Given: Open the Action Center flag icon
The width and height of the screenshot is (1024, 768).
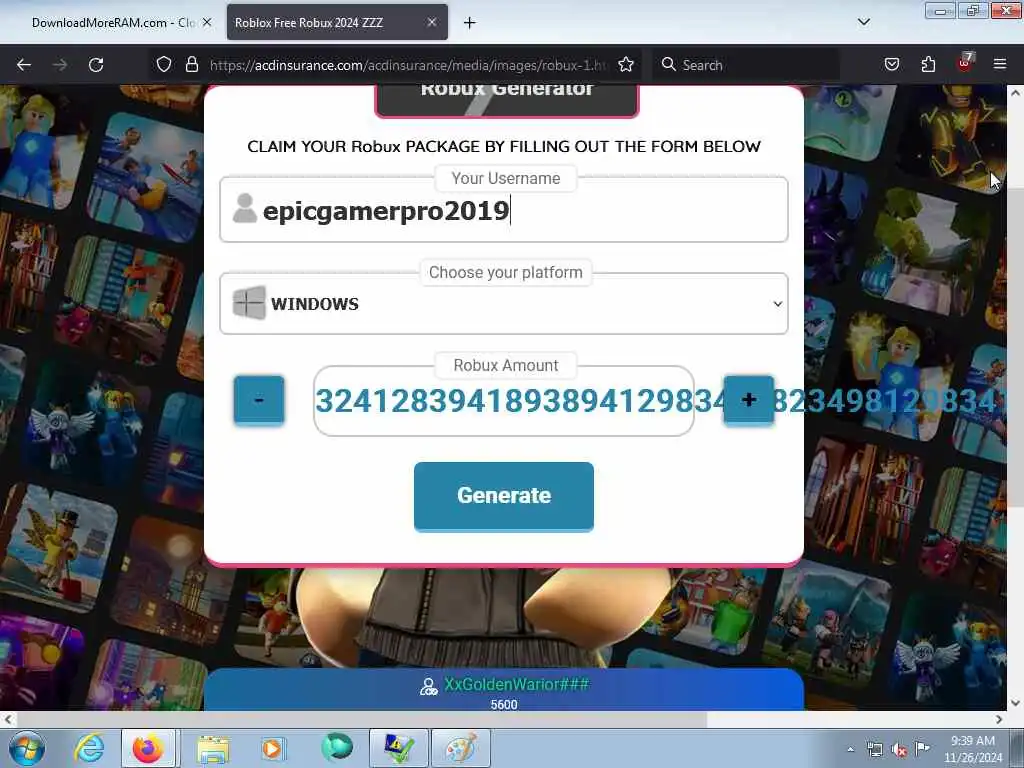Looking at the screenshot, I should (922, 749).
